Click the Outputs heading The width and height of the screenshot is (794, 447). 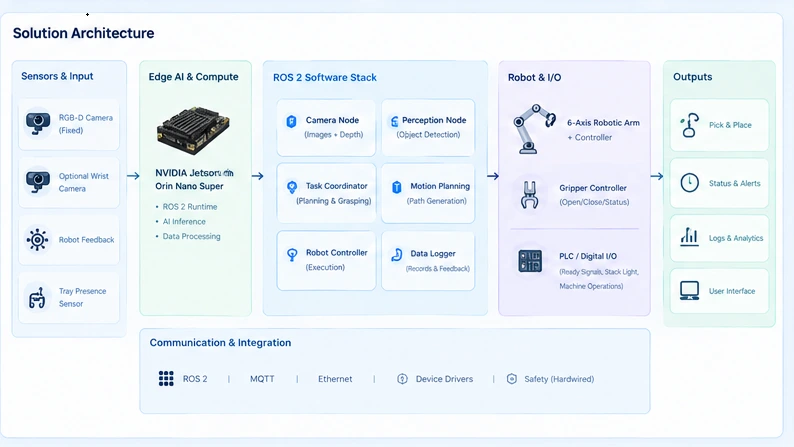click(x=692, y=77)
